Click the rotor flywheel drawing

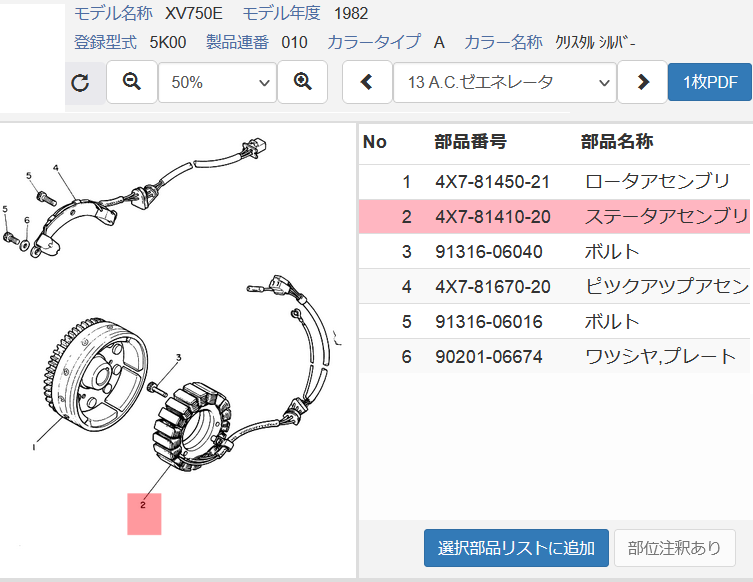pos(94,374)
